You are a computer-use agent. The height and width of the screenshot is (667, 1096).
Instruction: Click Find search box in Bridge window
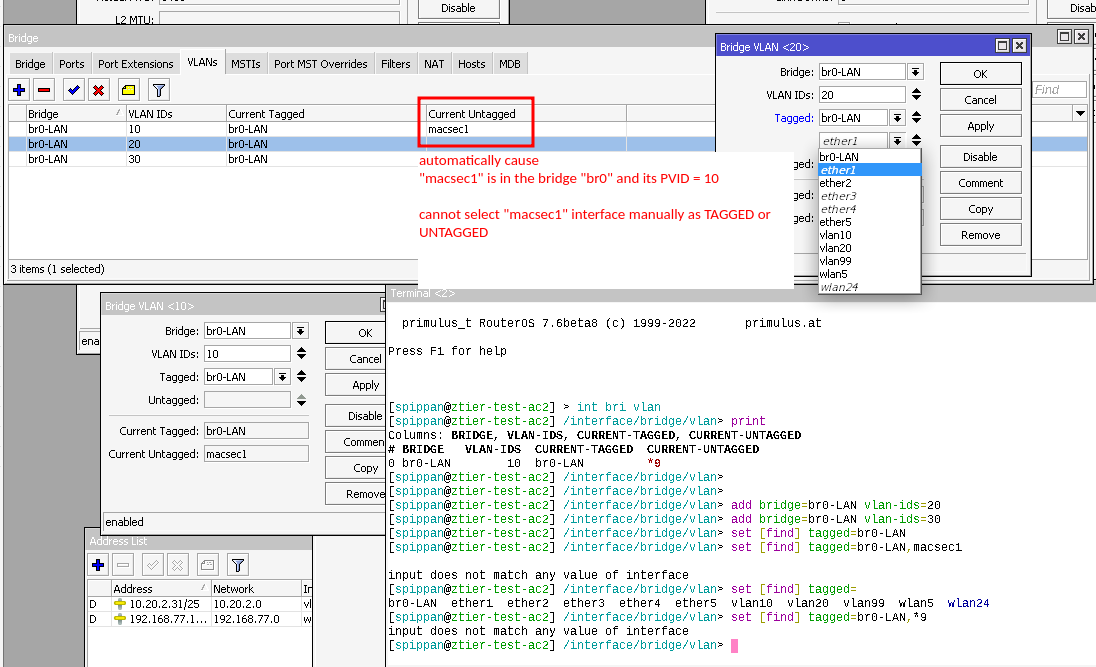pos(1059,89)
